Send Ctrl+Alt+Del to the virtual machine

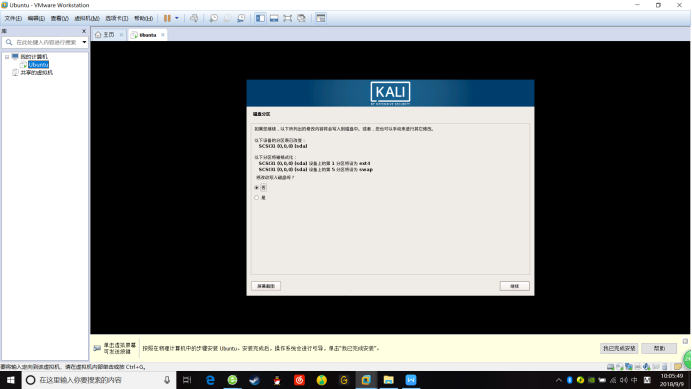coord(194,18)
